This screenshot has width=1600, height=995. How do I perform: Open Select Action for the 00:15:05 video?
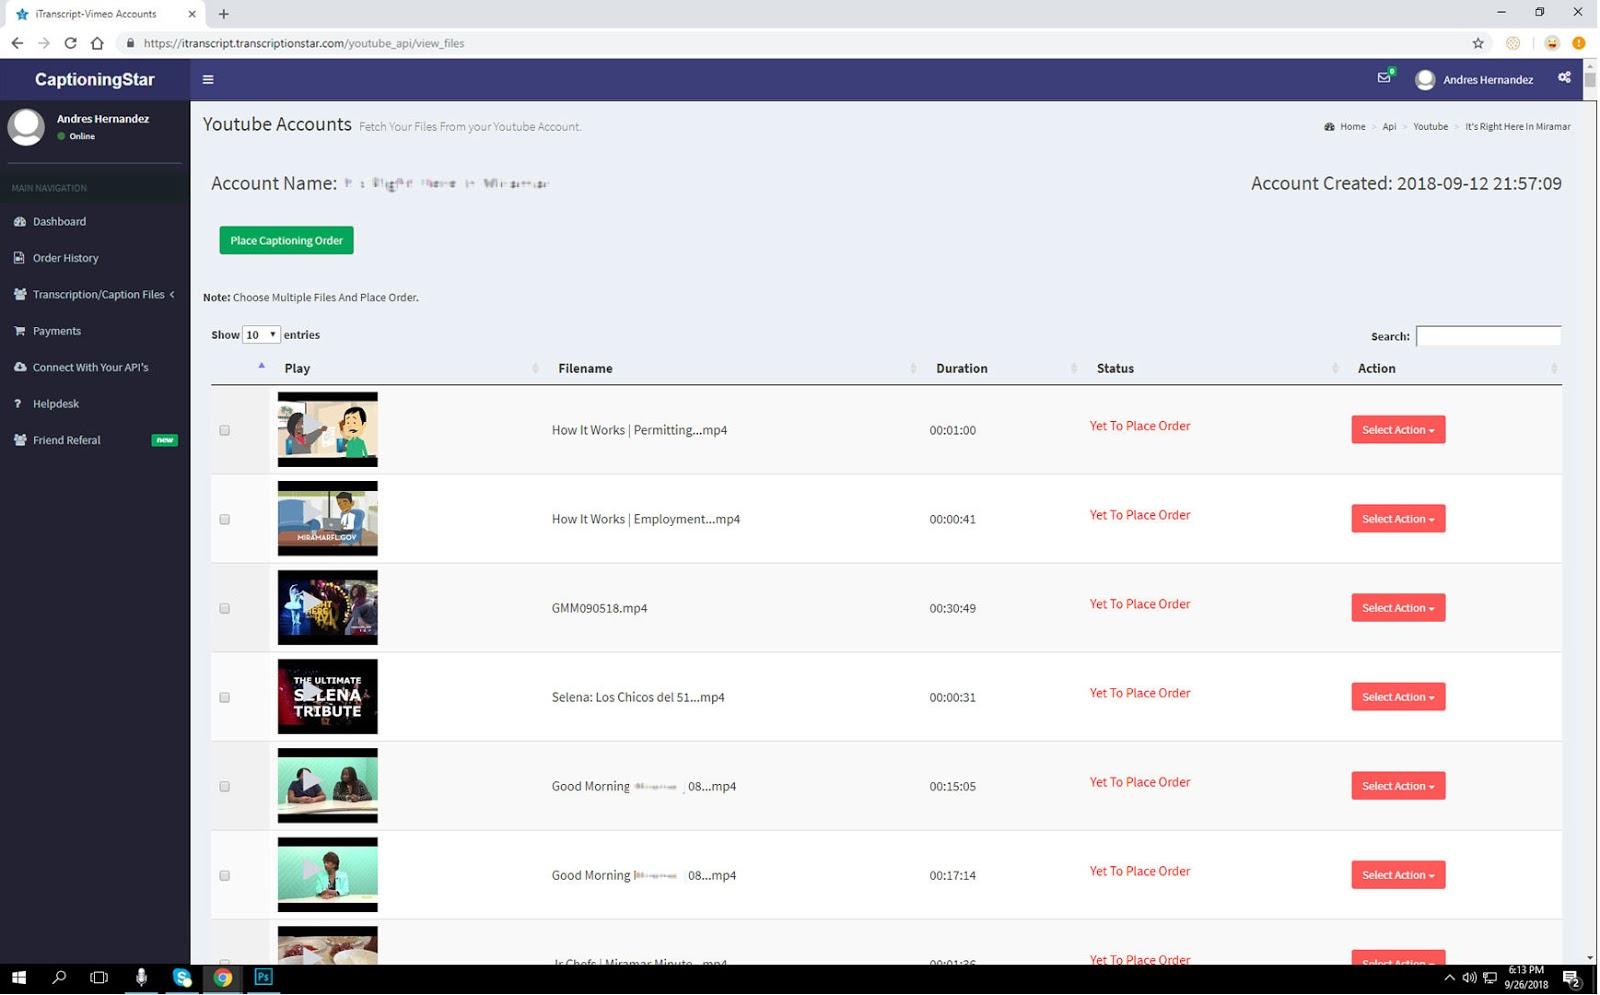coord(1399,786)
